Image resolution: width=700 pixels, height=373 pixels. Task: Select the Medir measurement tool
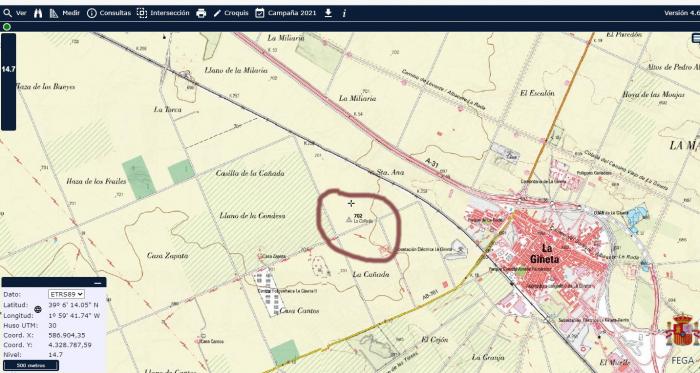coord(64,13)
